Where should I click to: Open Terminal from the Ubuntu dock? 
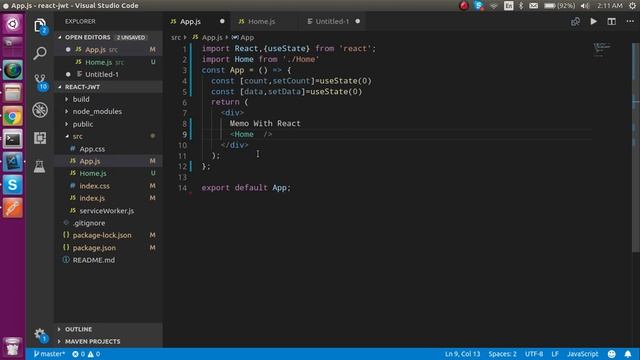tap(13, 140)
